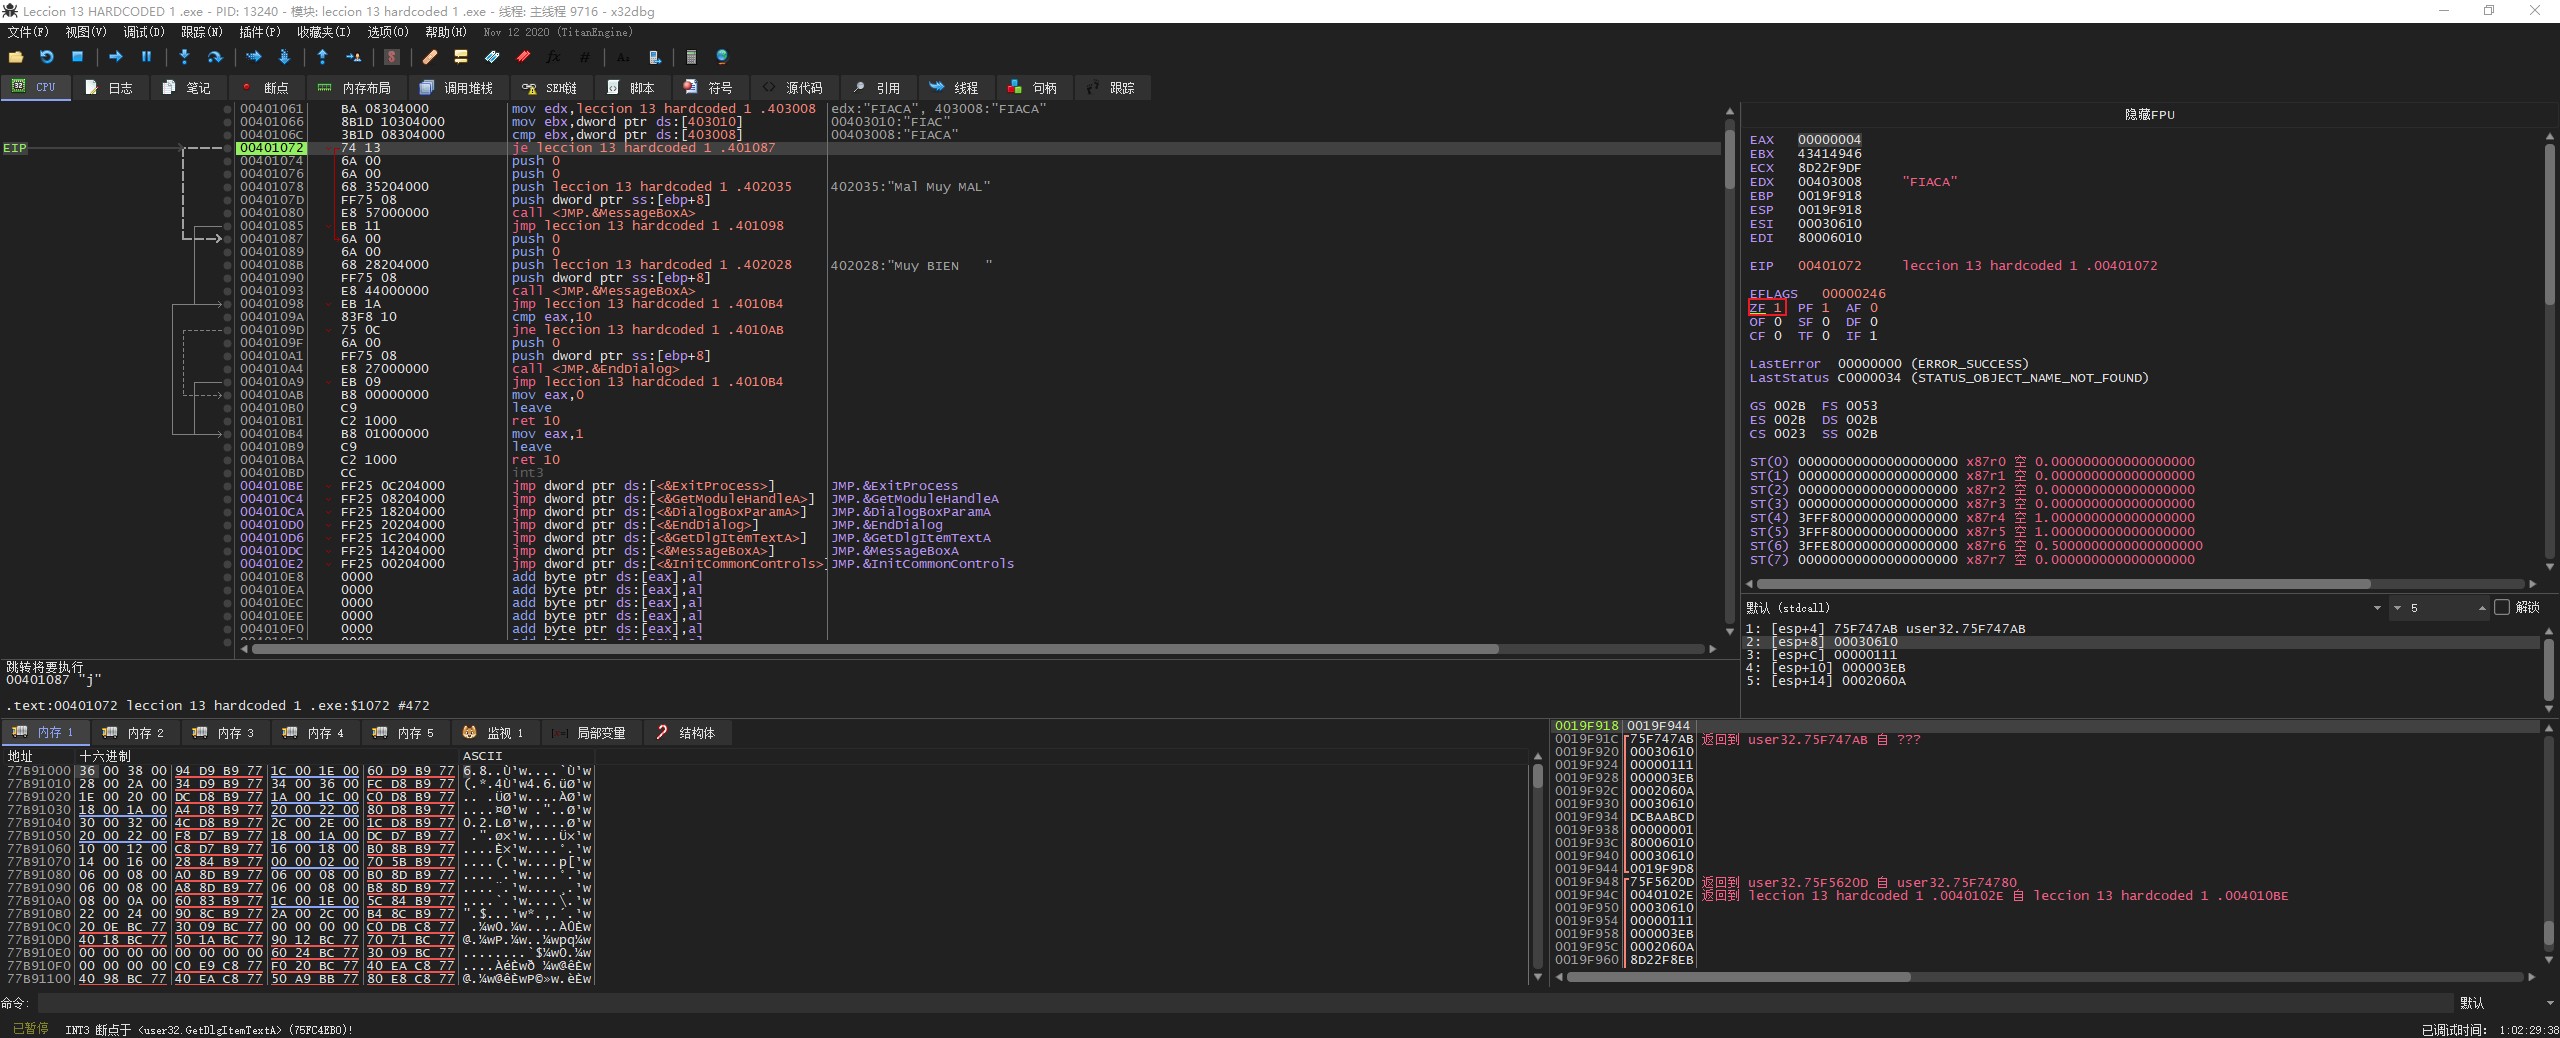Click the Step Into toolbar icon
The image size is (2560, 1038).
click(184, 57)
